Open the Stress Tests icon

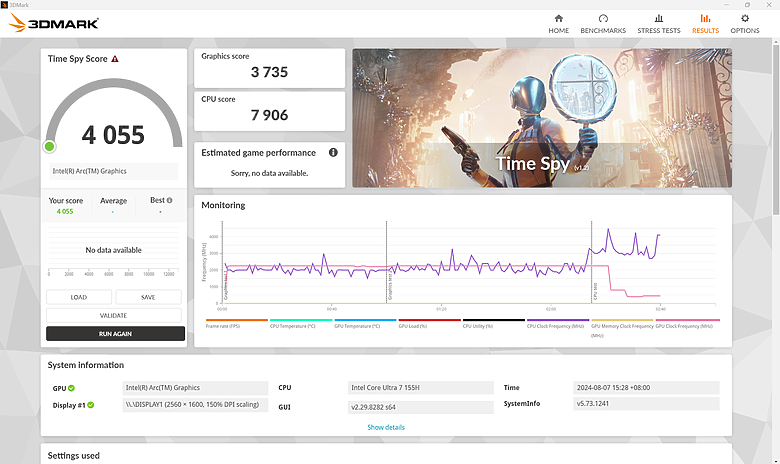tap(659, 18)
